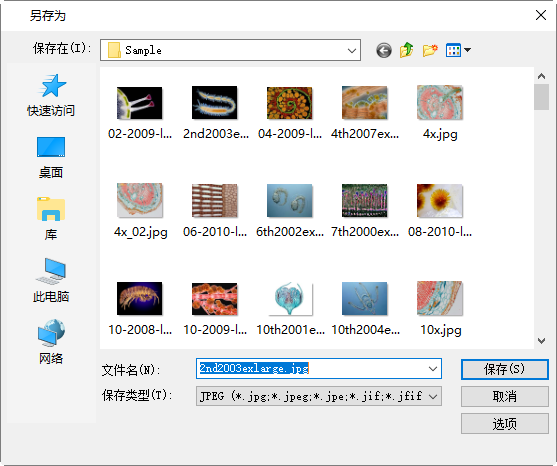
Task: Select 此电脑 in the sidebar
Action: click(51, 281)
